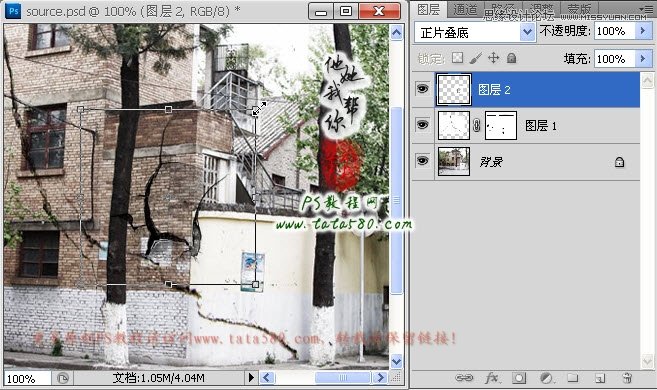The width and height of the screenshot is (657, 390).
Task: Lock transparent pixels checkerboard icon
Action: pyautogui.click(x=458, y=58)
